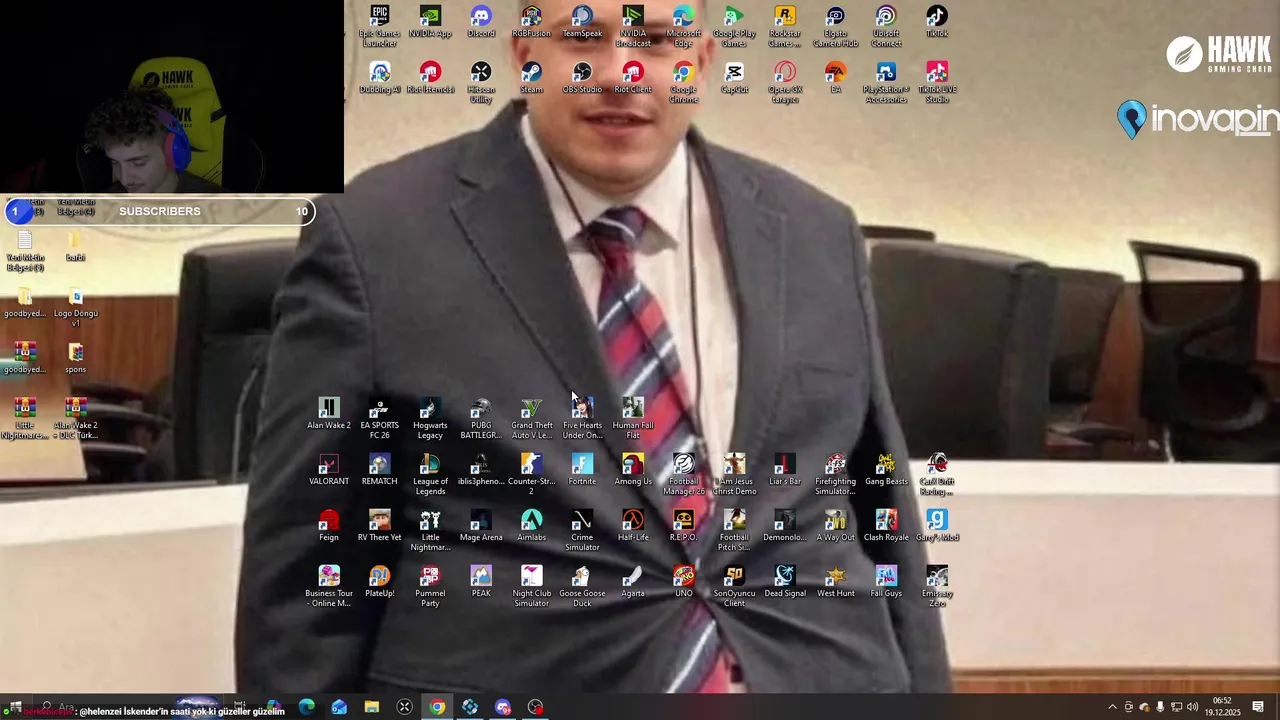1280x720 pixels.
Task: Open the PlateUp! shortcut
Action: click(379, 582)
